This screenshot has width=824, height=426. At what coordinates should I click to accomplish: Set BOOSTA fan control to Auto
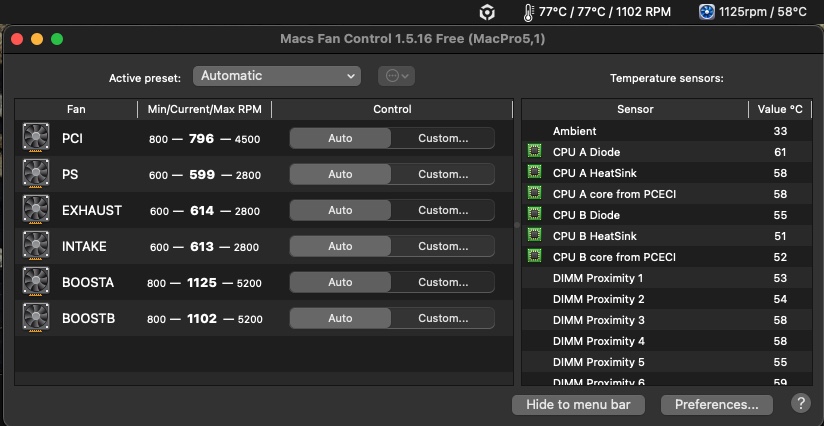340,282
